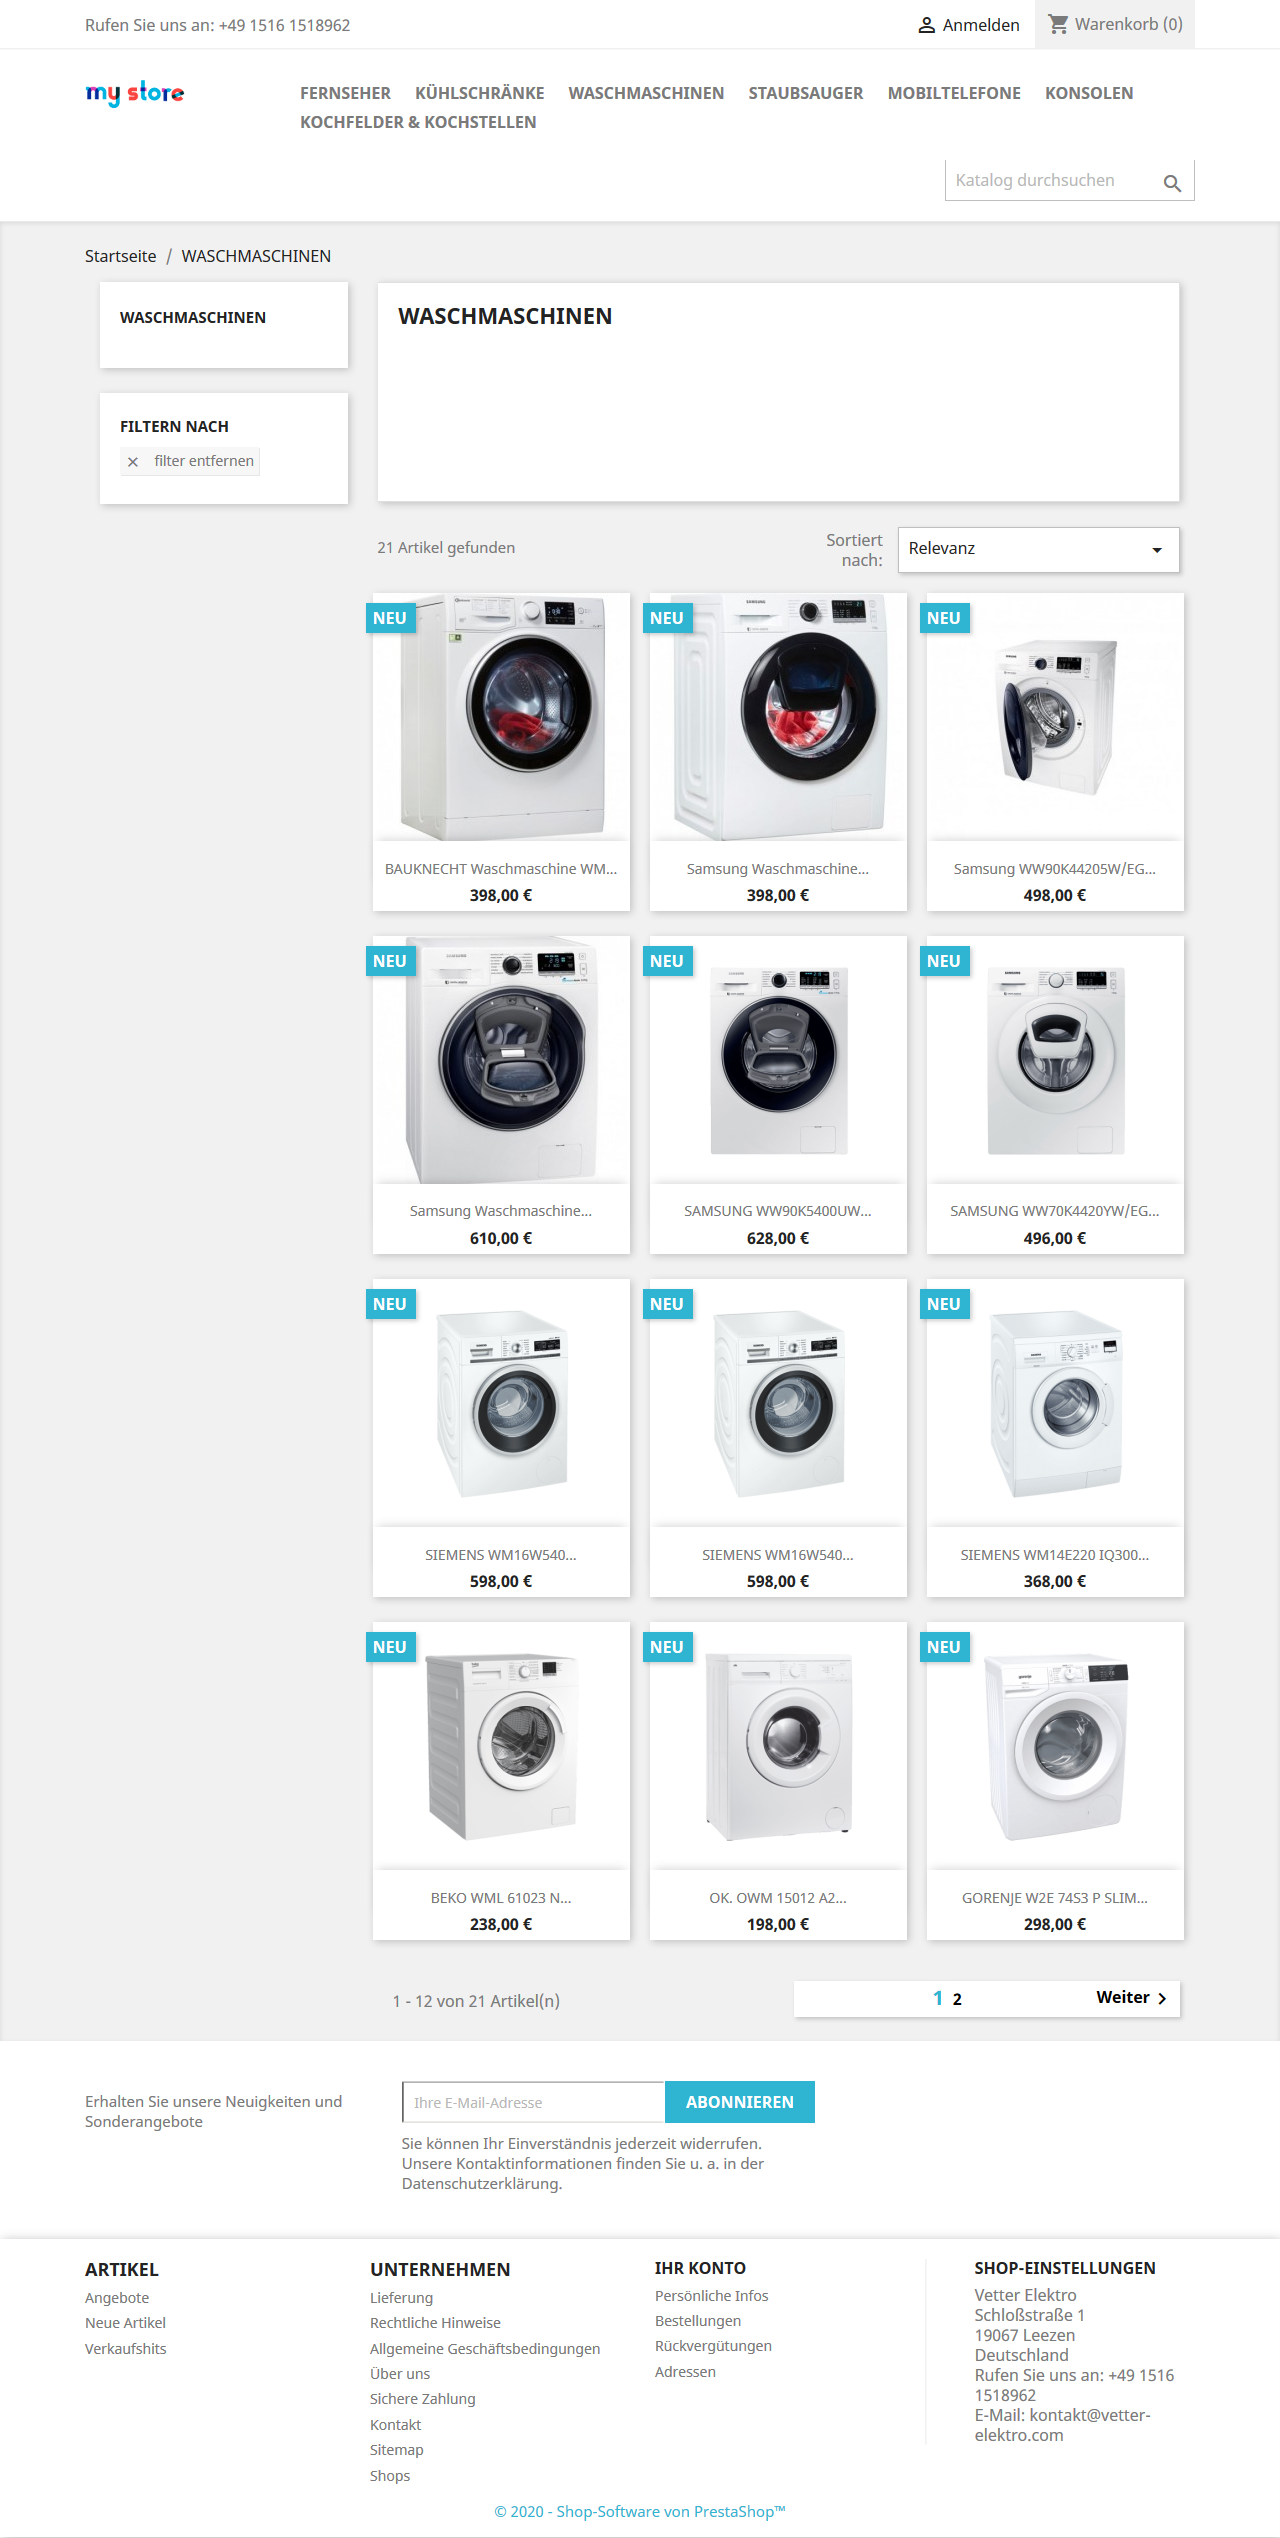Click the Allgemeine Geschäftsbedingungen footer link
The image size is (1280, 2538).
point(485,2349)
